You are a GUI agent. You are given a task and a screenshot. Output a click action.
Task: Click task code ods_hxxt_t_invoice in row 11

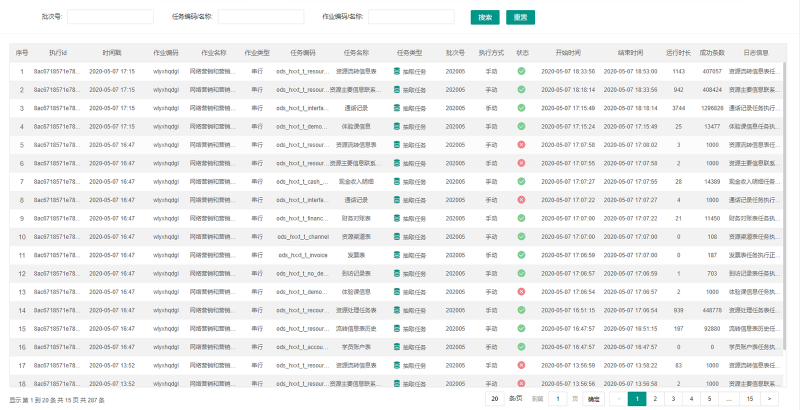(303, 255)
